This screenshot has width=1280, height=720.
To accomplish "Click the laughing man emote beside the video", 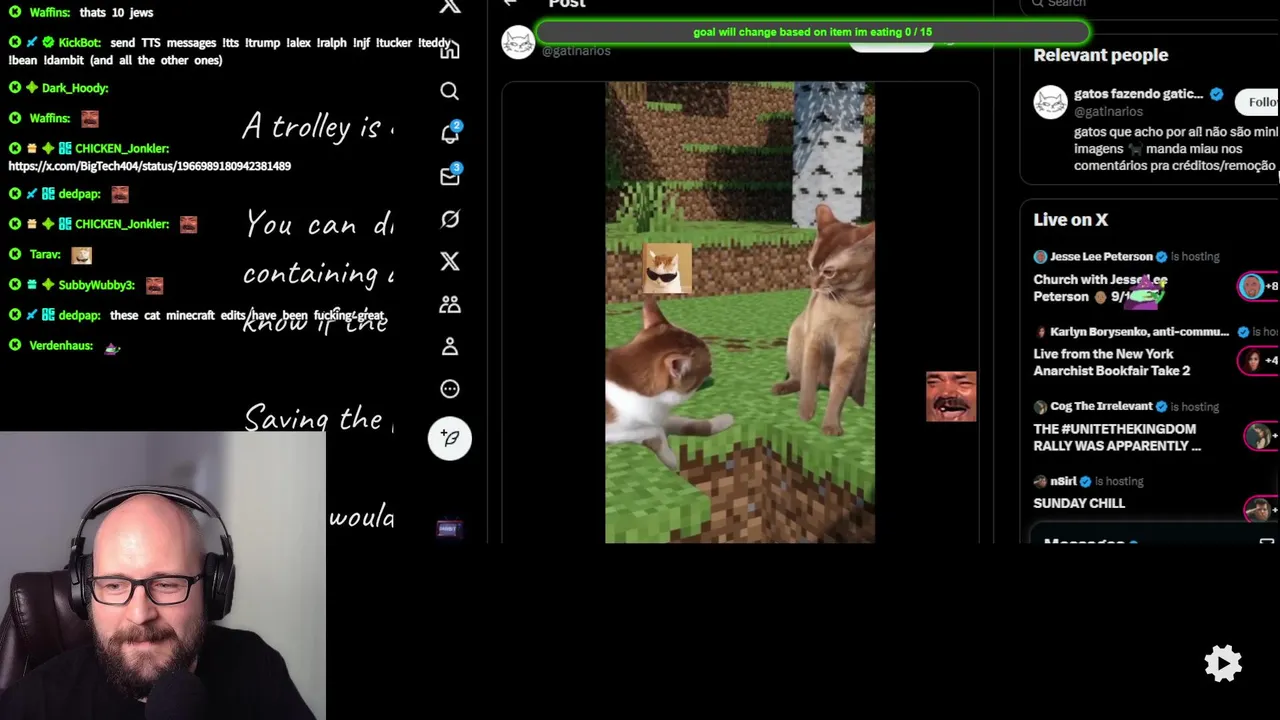I will (951, 397).
